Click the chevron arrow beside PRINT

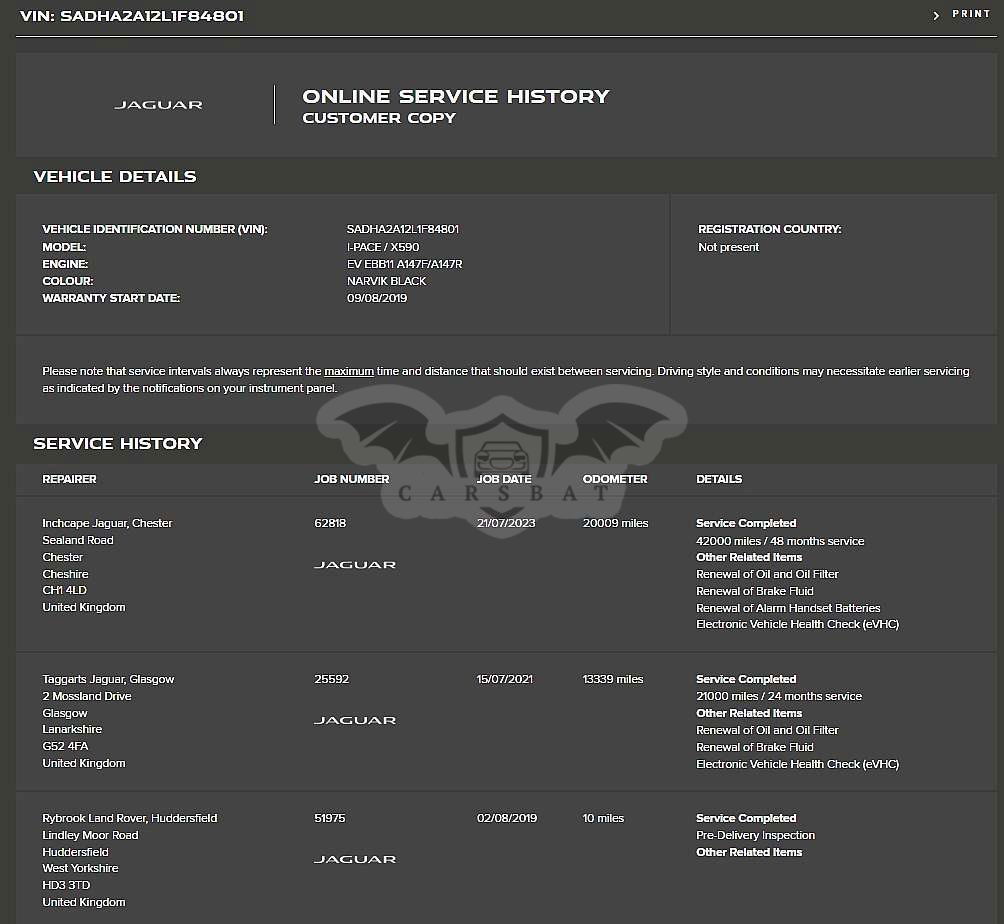click(x=936, y=15)
